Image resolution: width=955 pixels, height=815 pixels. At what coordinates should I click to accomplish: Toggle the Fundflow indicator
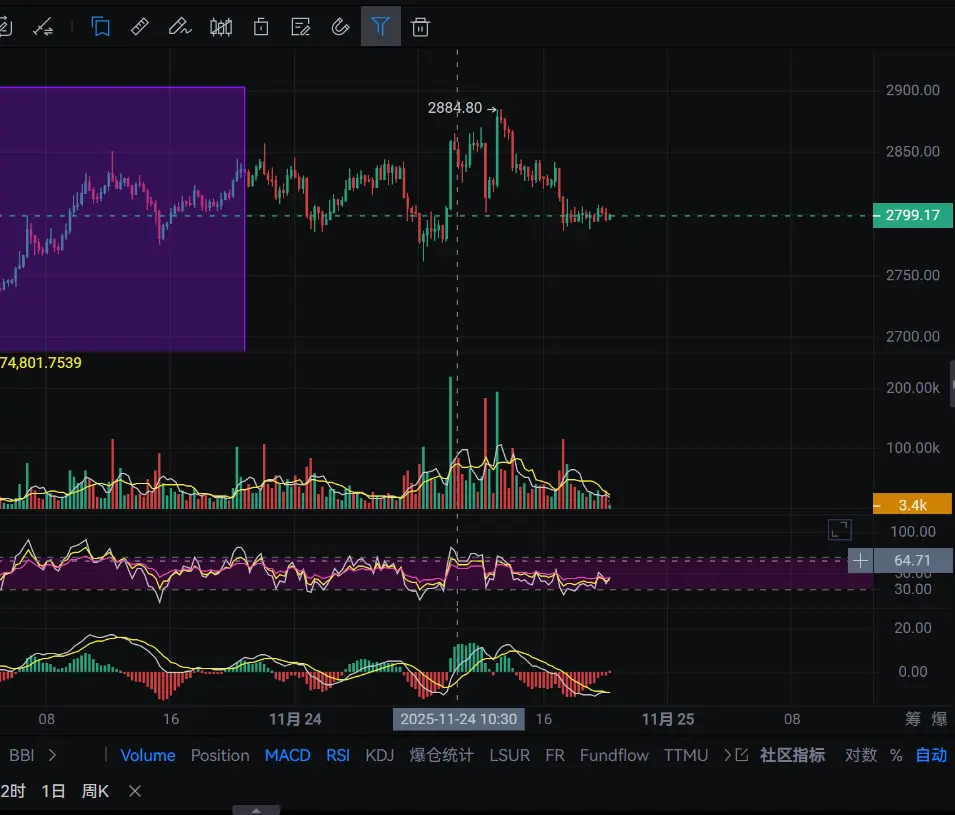614,755
